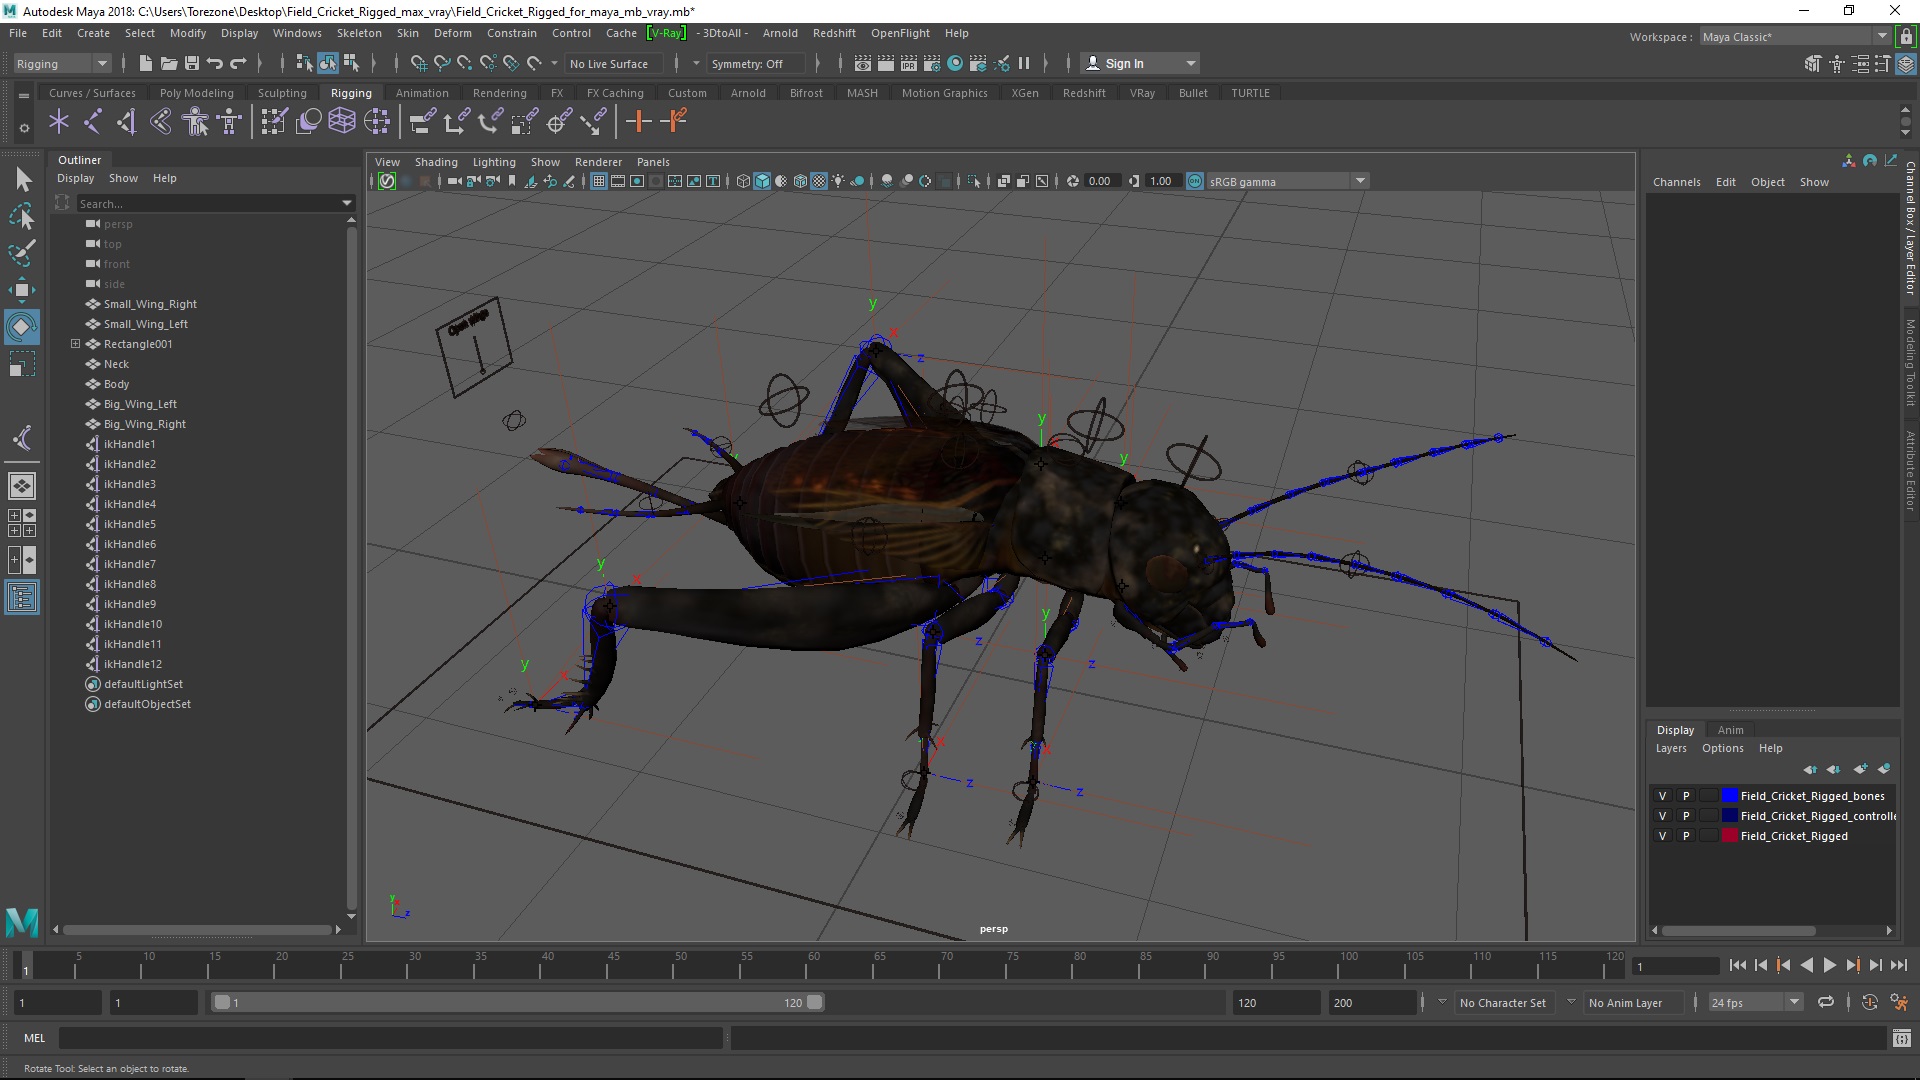Choose the Paint selection tool
Viewport: 1920px width, 1080px height.
pyautogui.click(x=22, y=252)
